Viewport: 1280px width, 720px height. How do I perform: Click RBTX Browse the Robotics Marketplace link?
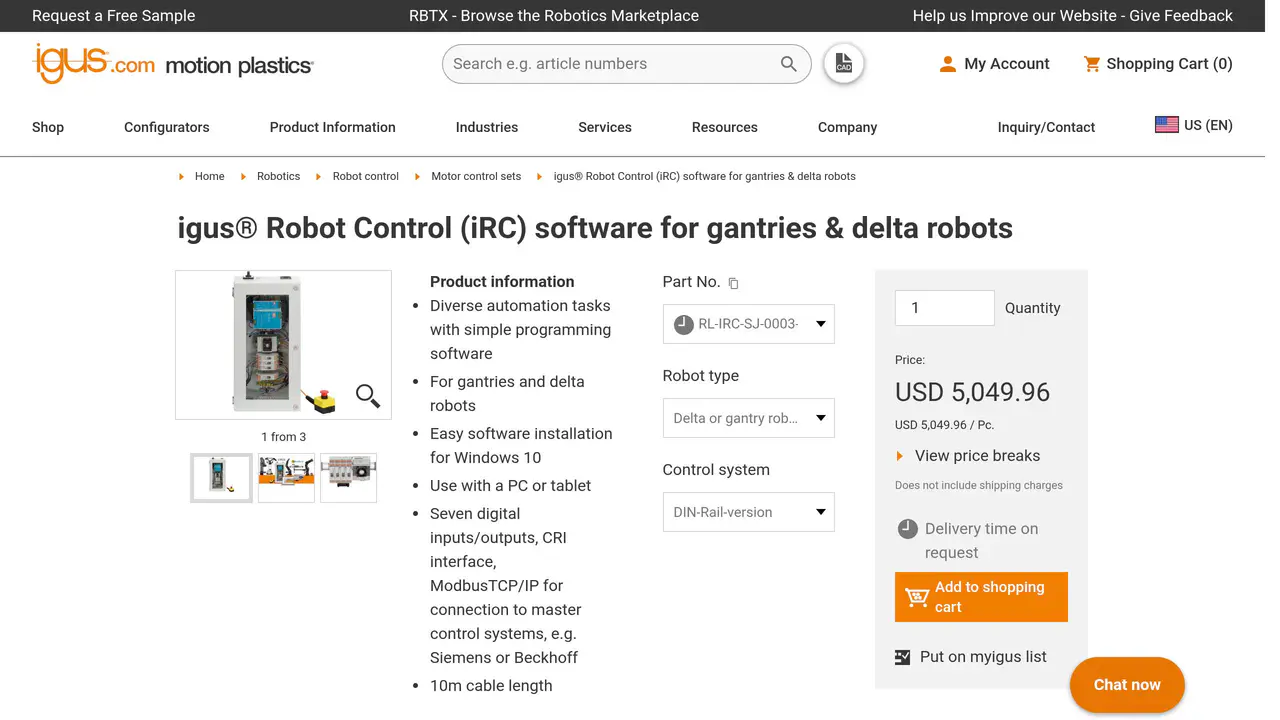tap(554, 16)
